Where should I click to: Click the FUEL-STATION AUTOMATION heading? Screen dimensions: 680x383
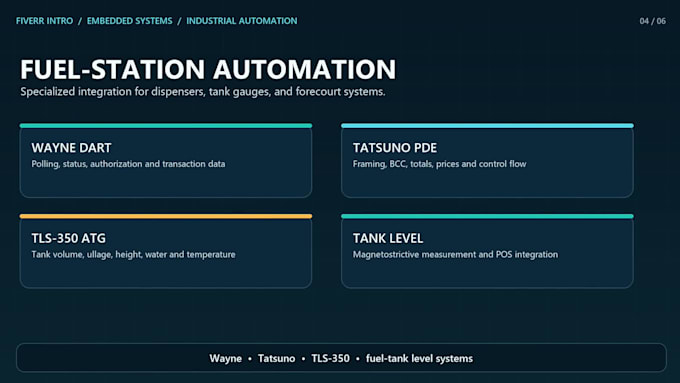pyautogui.click(x=208, y=69)
